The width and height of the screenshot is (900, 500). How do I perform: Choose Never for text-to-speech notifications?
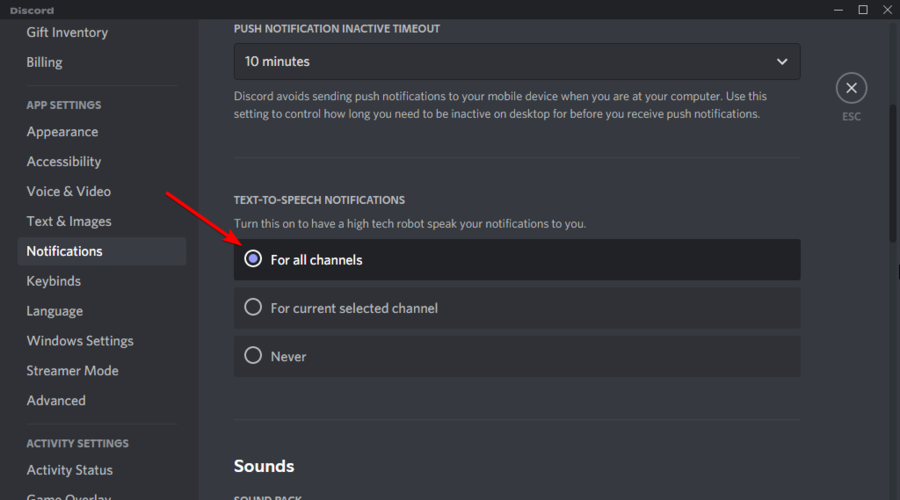[x=517, y=356]
